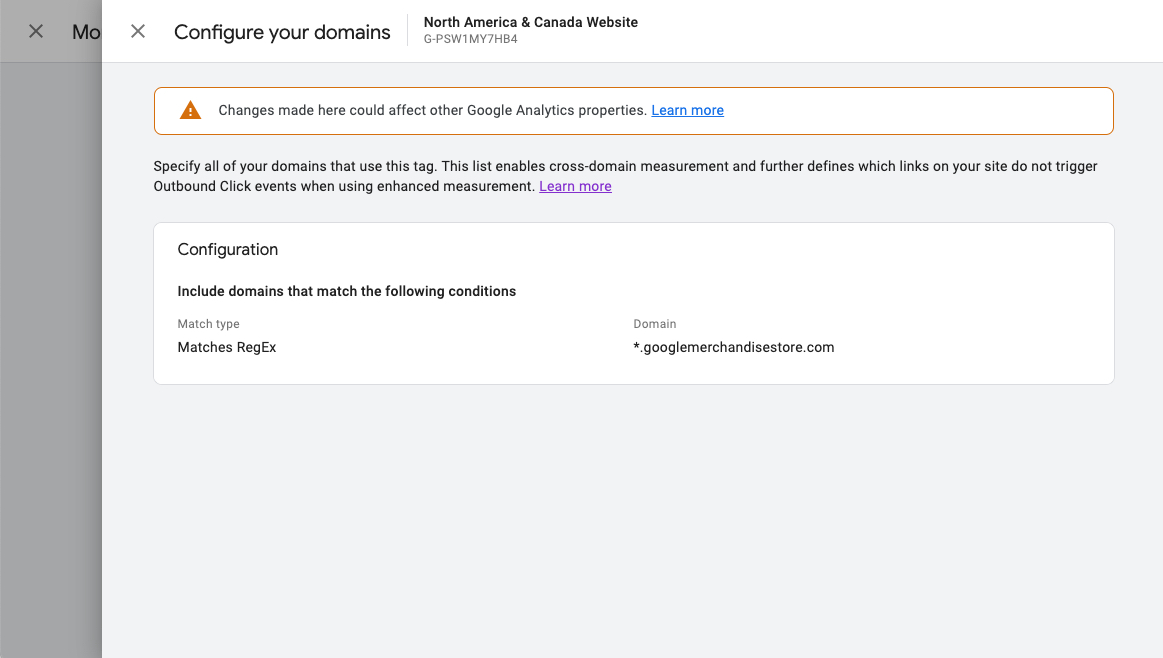Click the warning text about Analytics properties

[432, 110]
